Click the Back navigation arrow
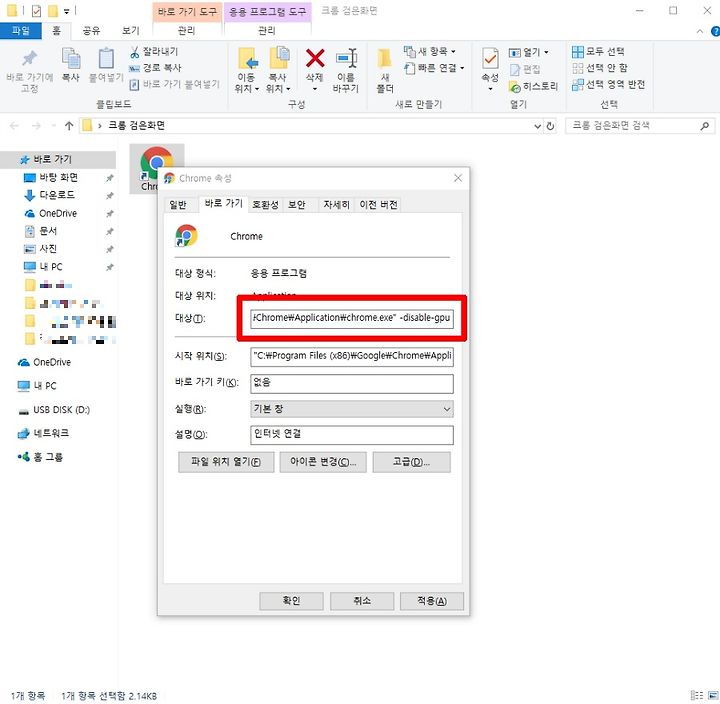The height and width of the screenshot is (704, 720). point(14,125)
